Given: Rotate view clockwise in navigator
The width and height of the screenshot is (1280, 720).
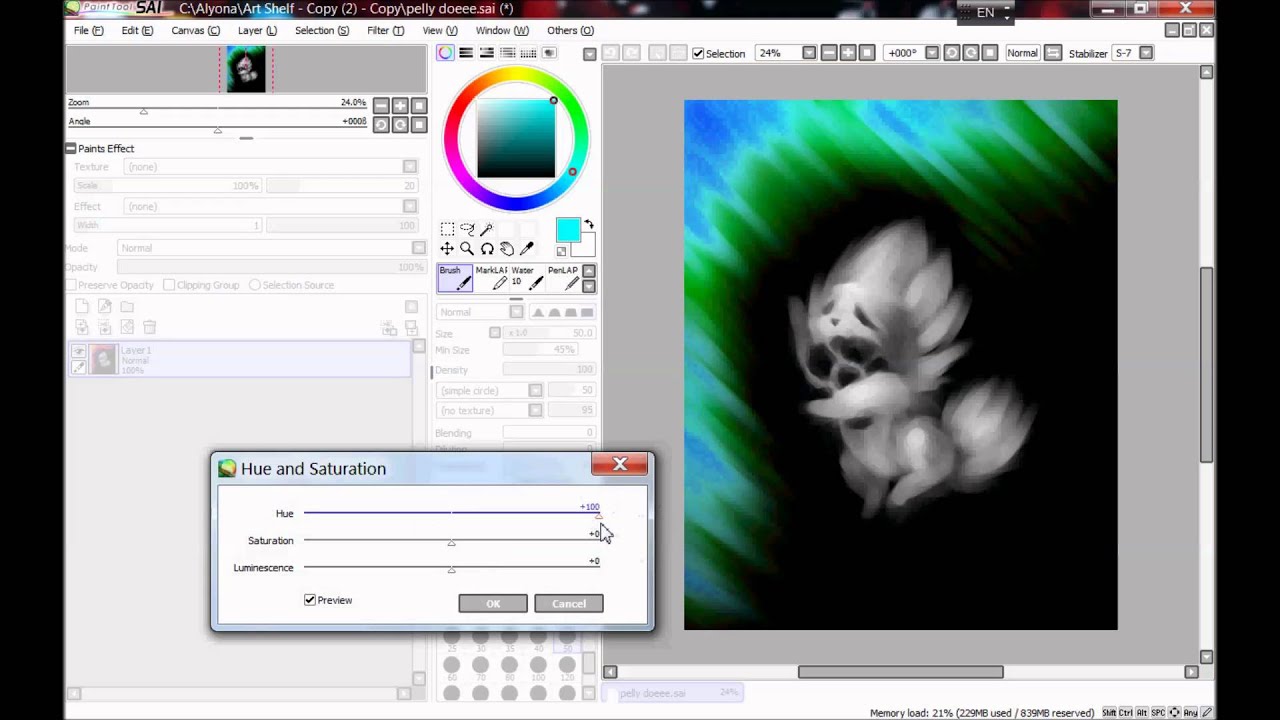Looking at the screenshot, I should pos(400,125).
